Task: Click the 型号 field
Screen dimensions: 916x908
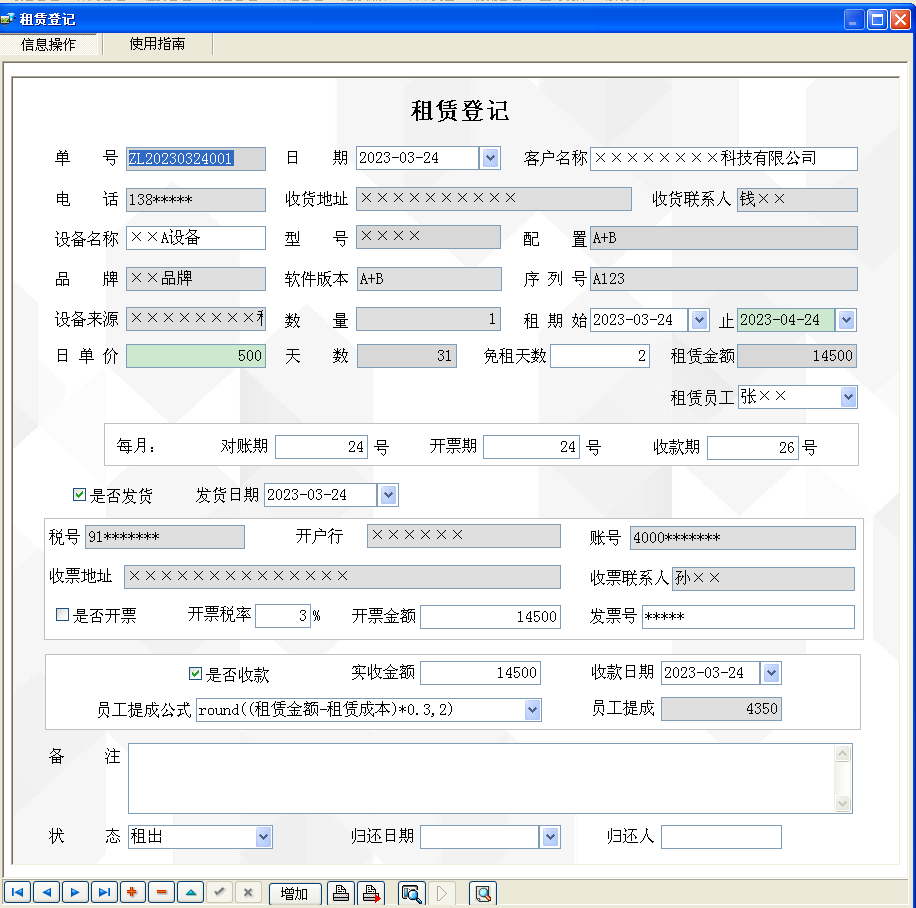Action: pos(428,237)
